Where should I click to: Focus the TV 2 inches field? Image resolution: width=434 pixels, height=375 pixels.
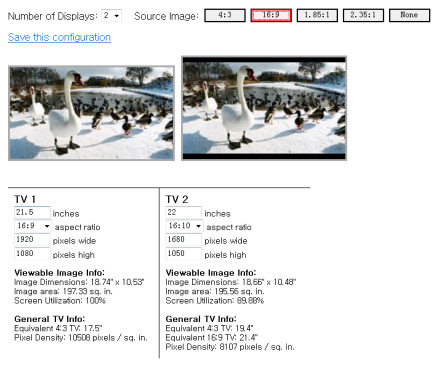(184, 212)
